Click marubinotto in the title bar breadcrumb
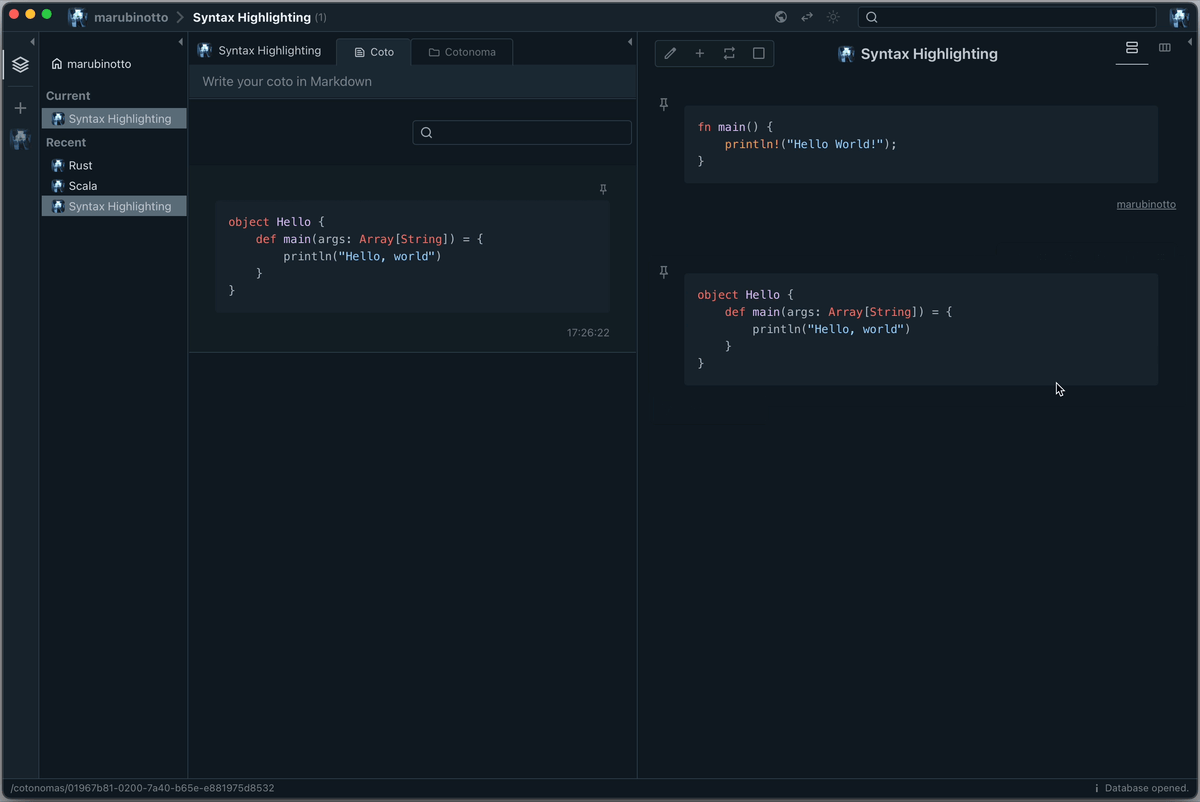The image size is (1200, 802). [x=131, y=17]
